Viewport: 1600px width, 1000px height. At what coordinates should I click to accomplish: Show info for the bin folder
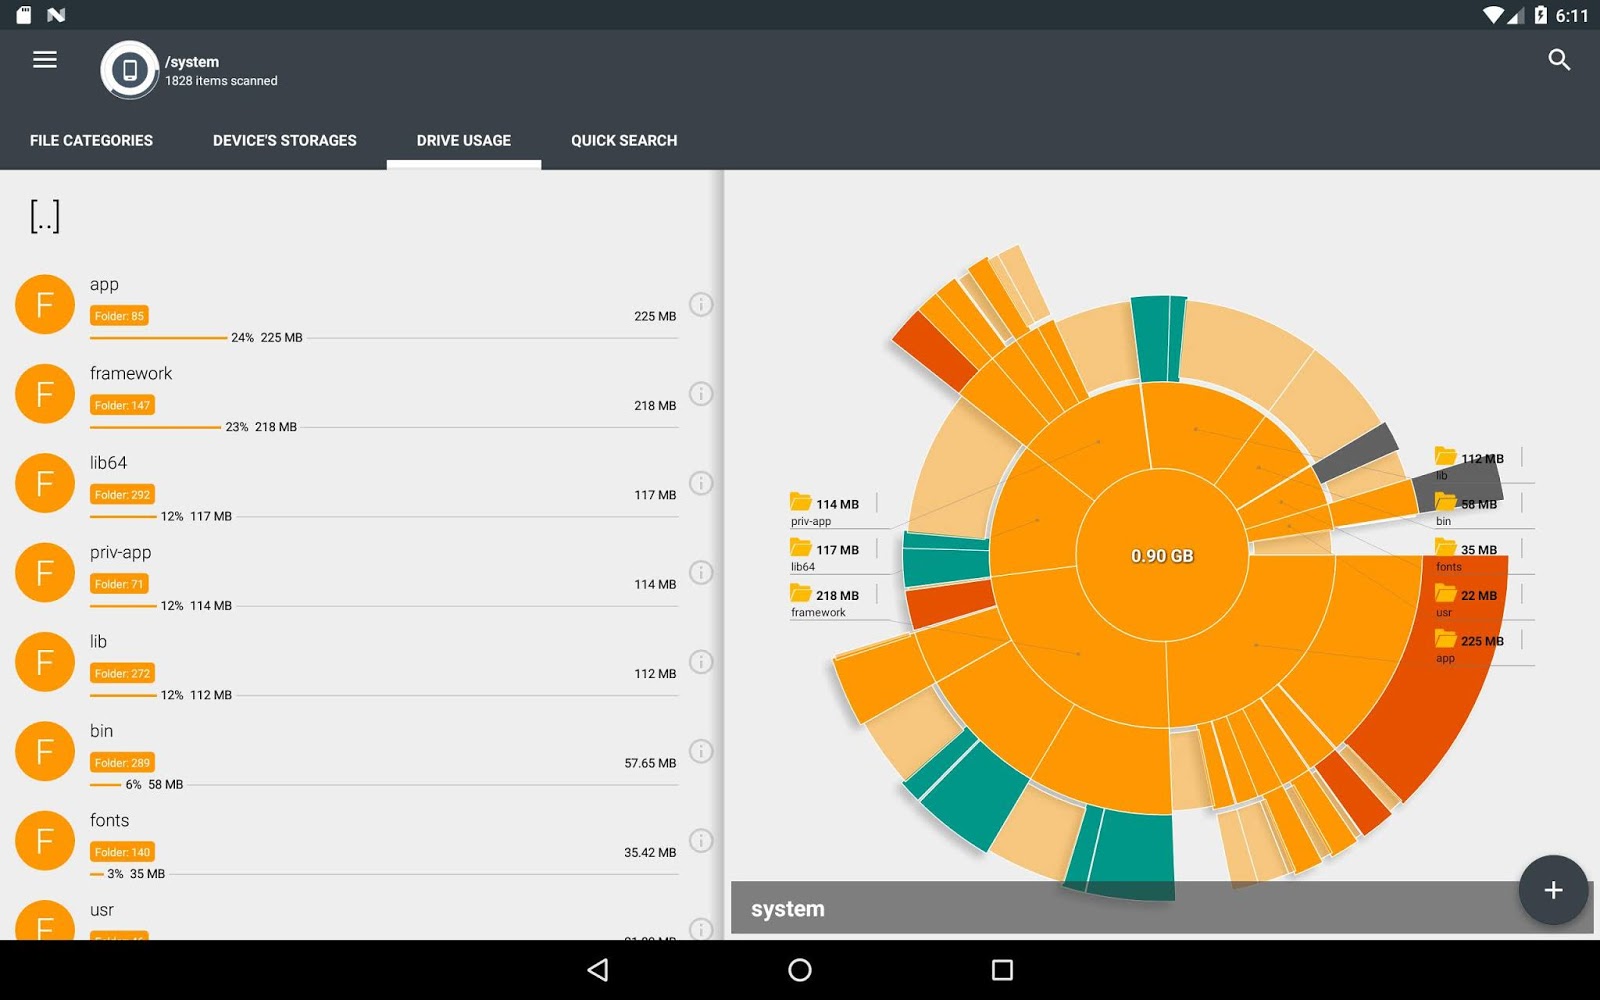(x=701, y=751)
